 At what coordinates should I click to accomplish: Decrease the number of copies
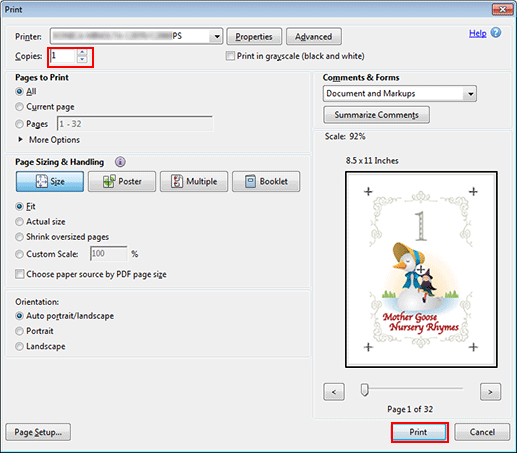pyautogui.click(x=82, y=59)
